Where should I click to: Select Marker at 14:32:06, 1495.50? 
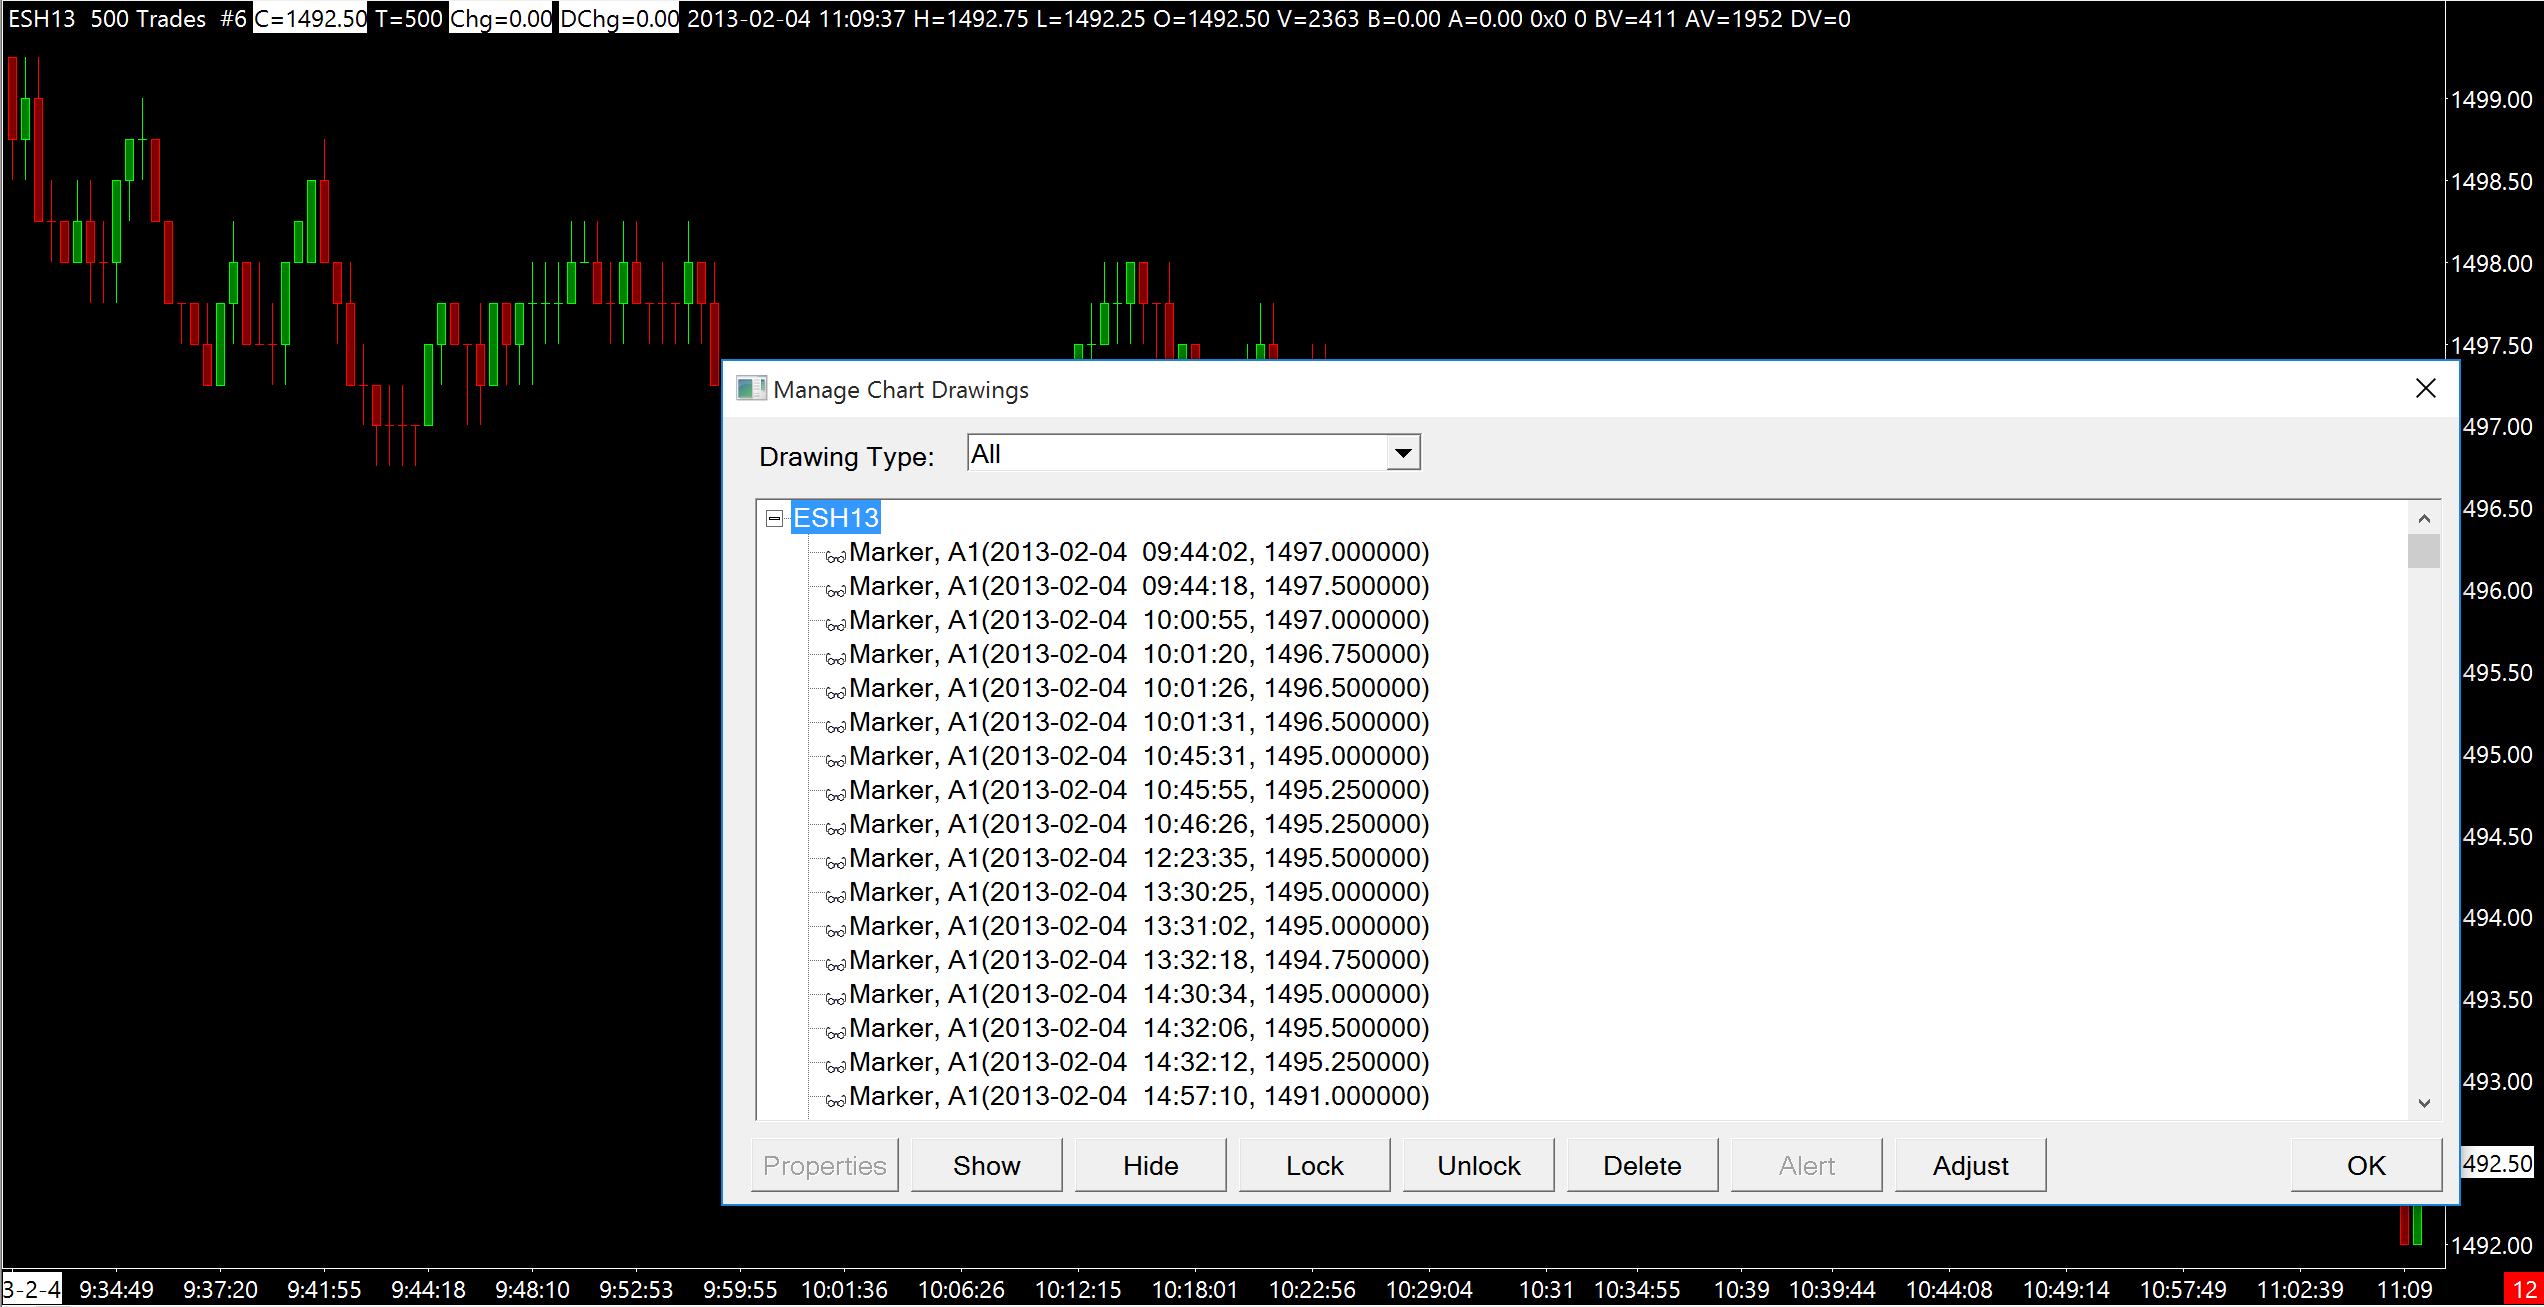click(1138, 1028)
